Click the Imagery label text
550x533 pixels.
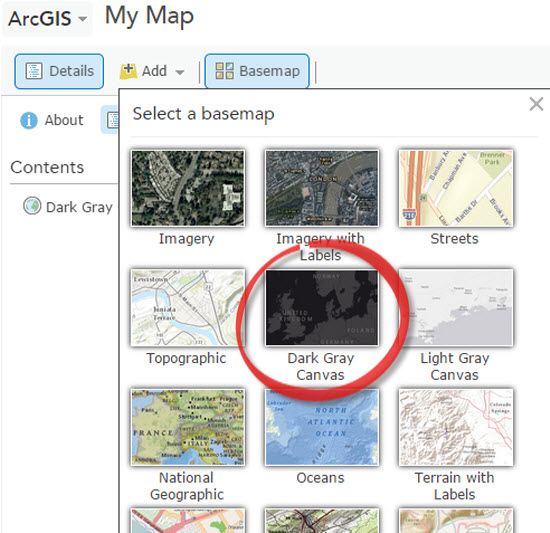pos(187,239)
